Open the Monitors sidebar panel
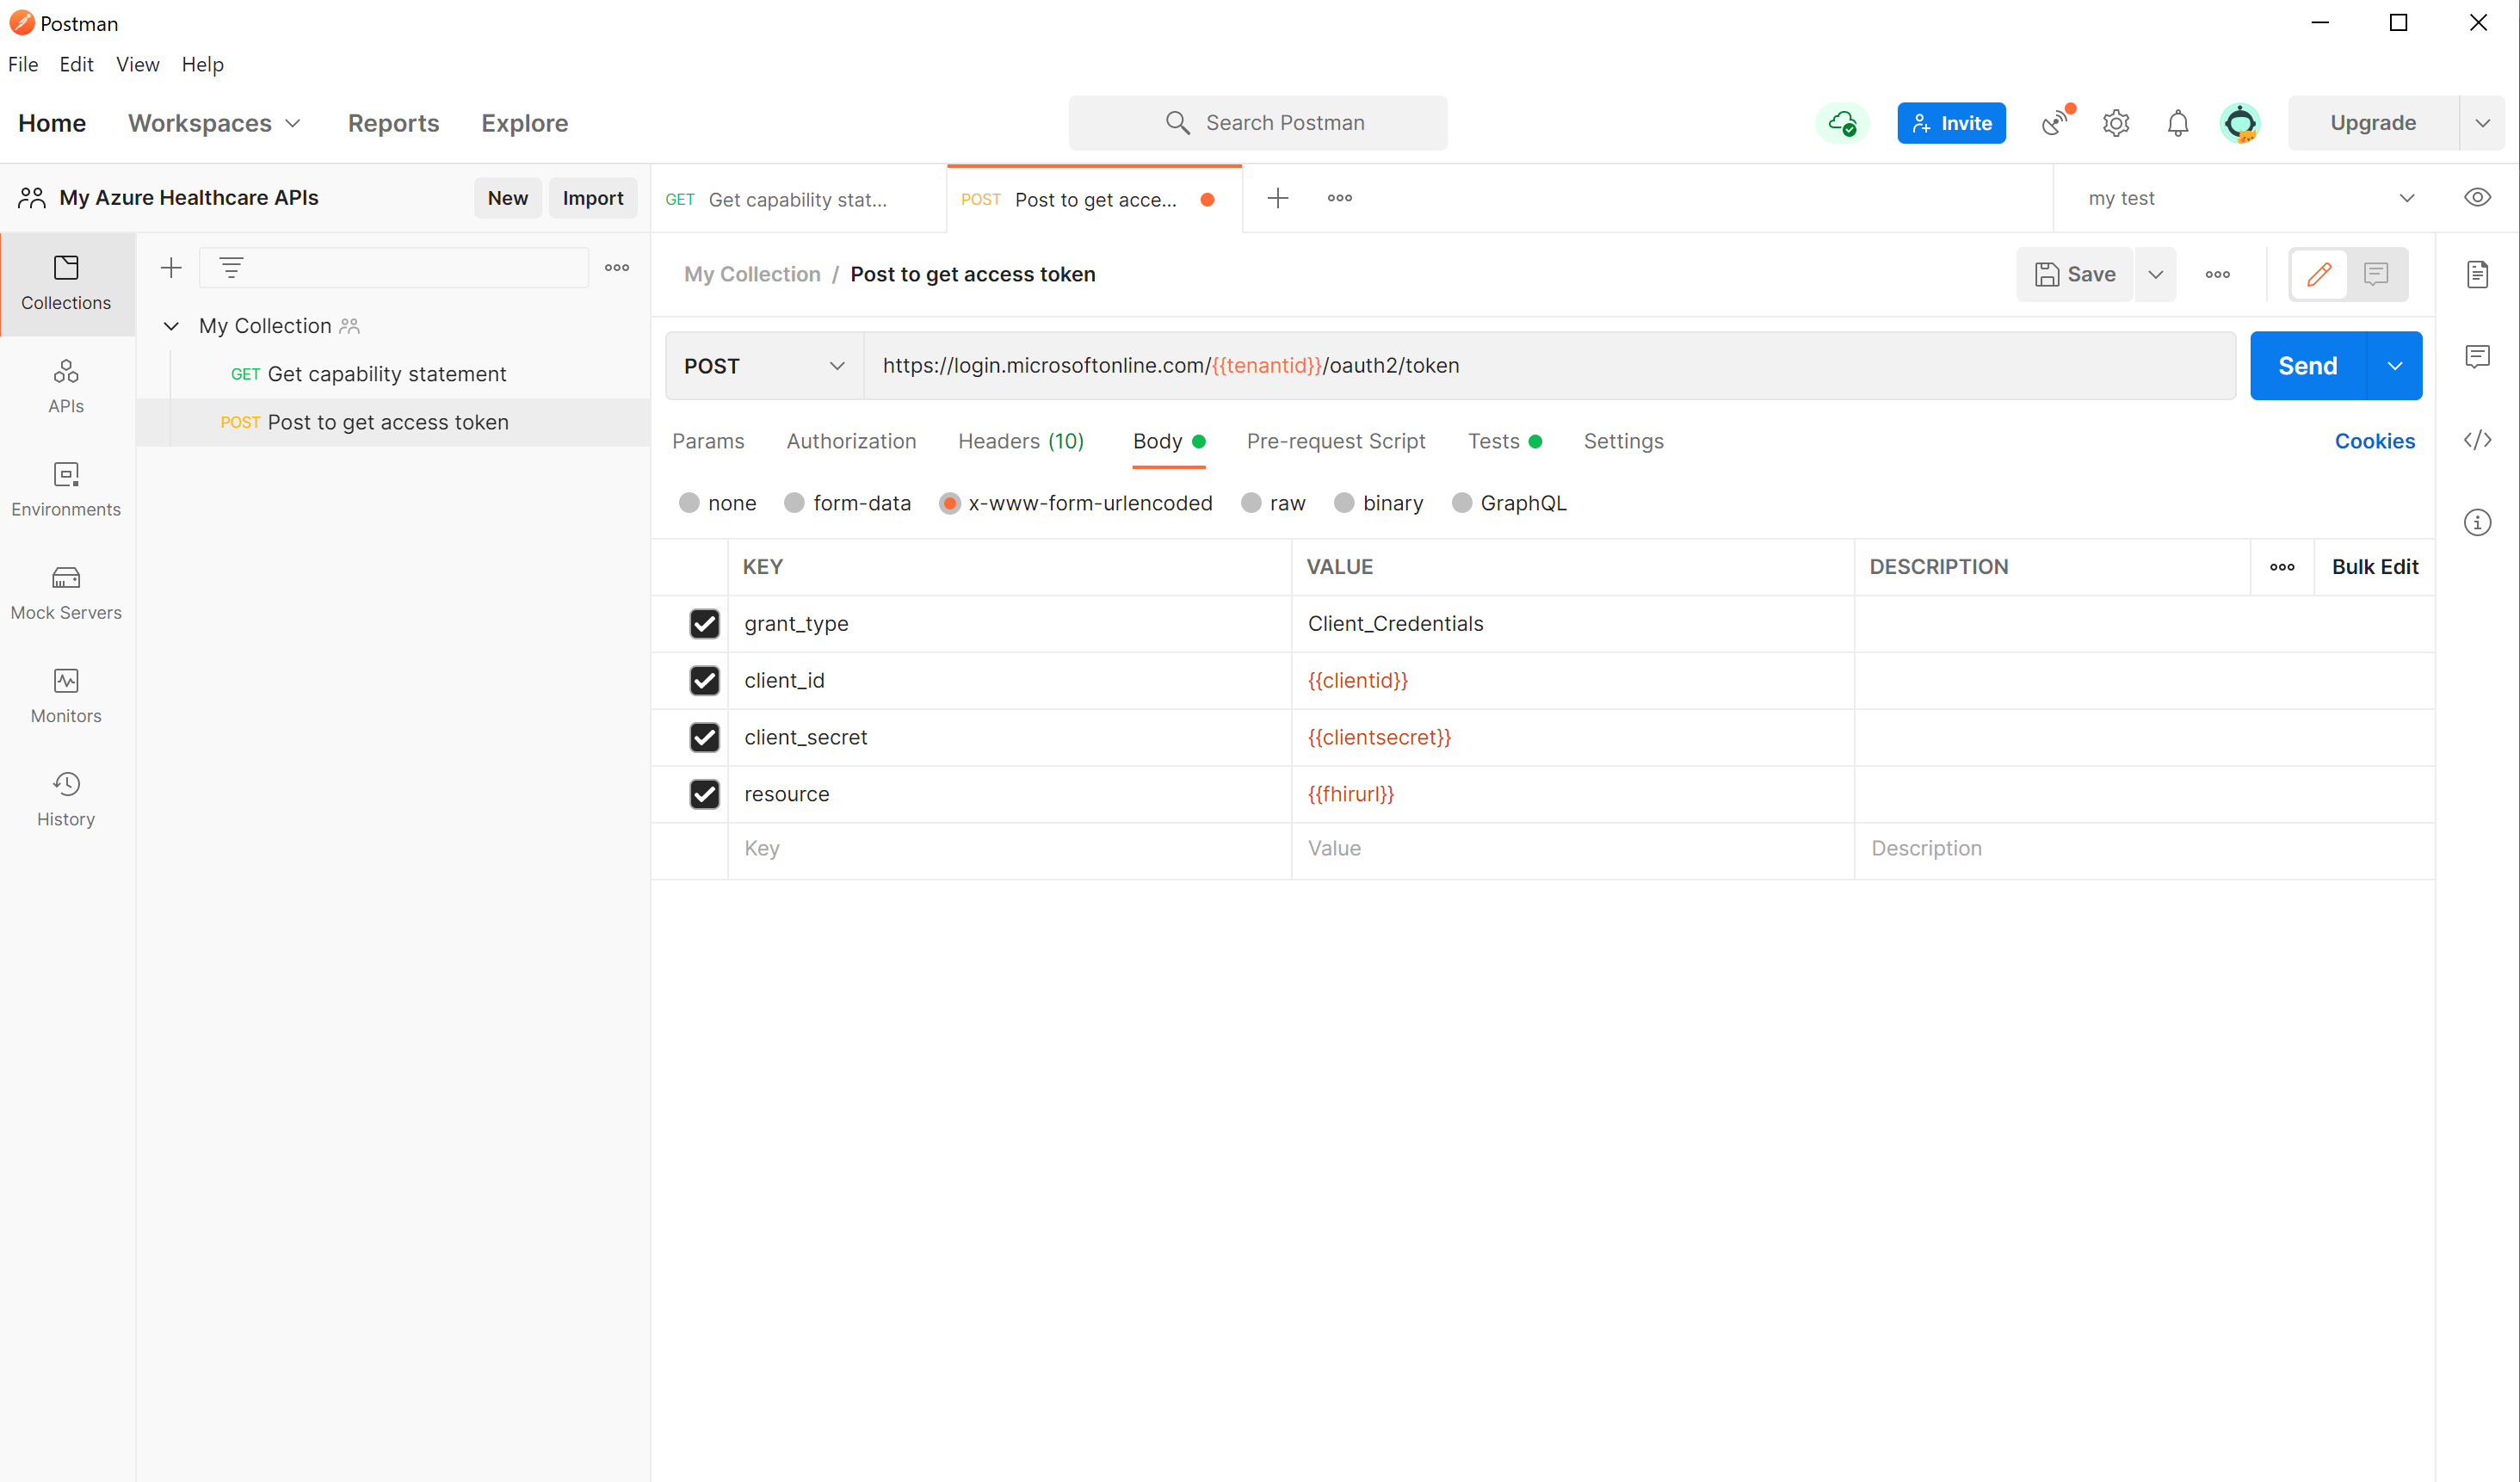Screen dimensions: 2520x1482 (66, 696)
